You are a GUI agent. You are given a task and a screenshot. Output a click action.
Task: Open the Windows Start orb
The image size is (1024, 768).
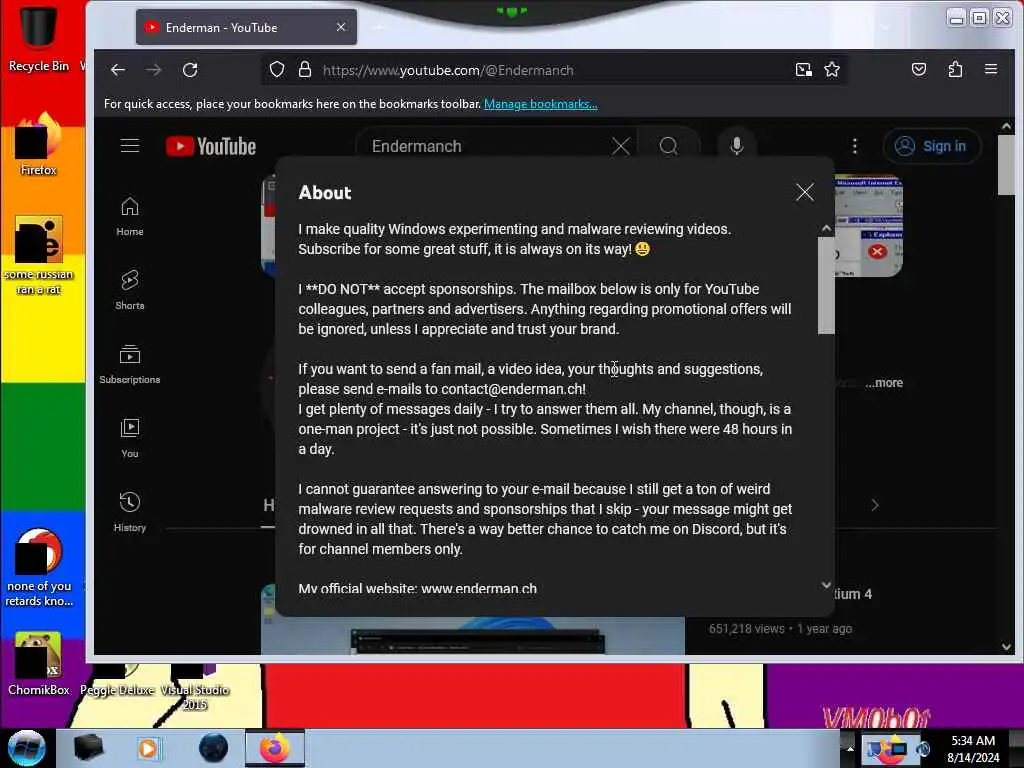[x=27, y=748]
